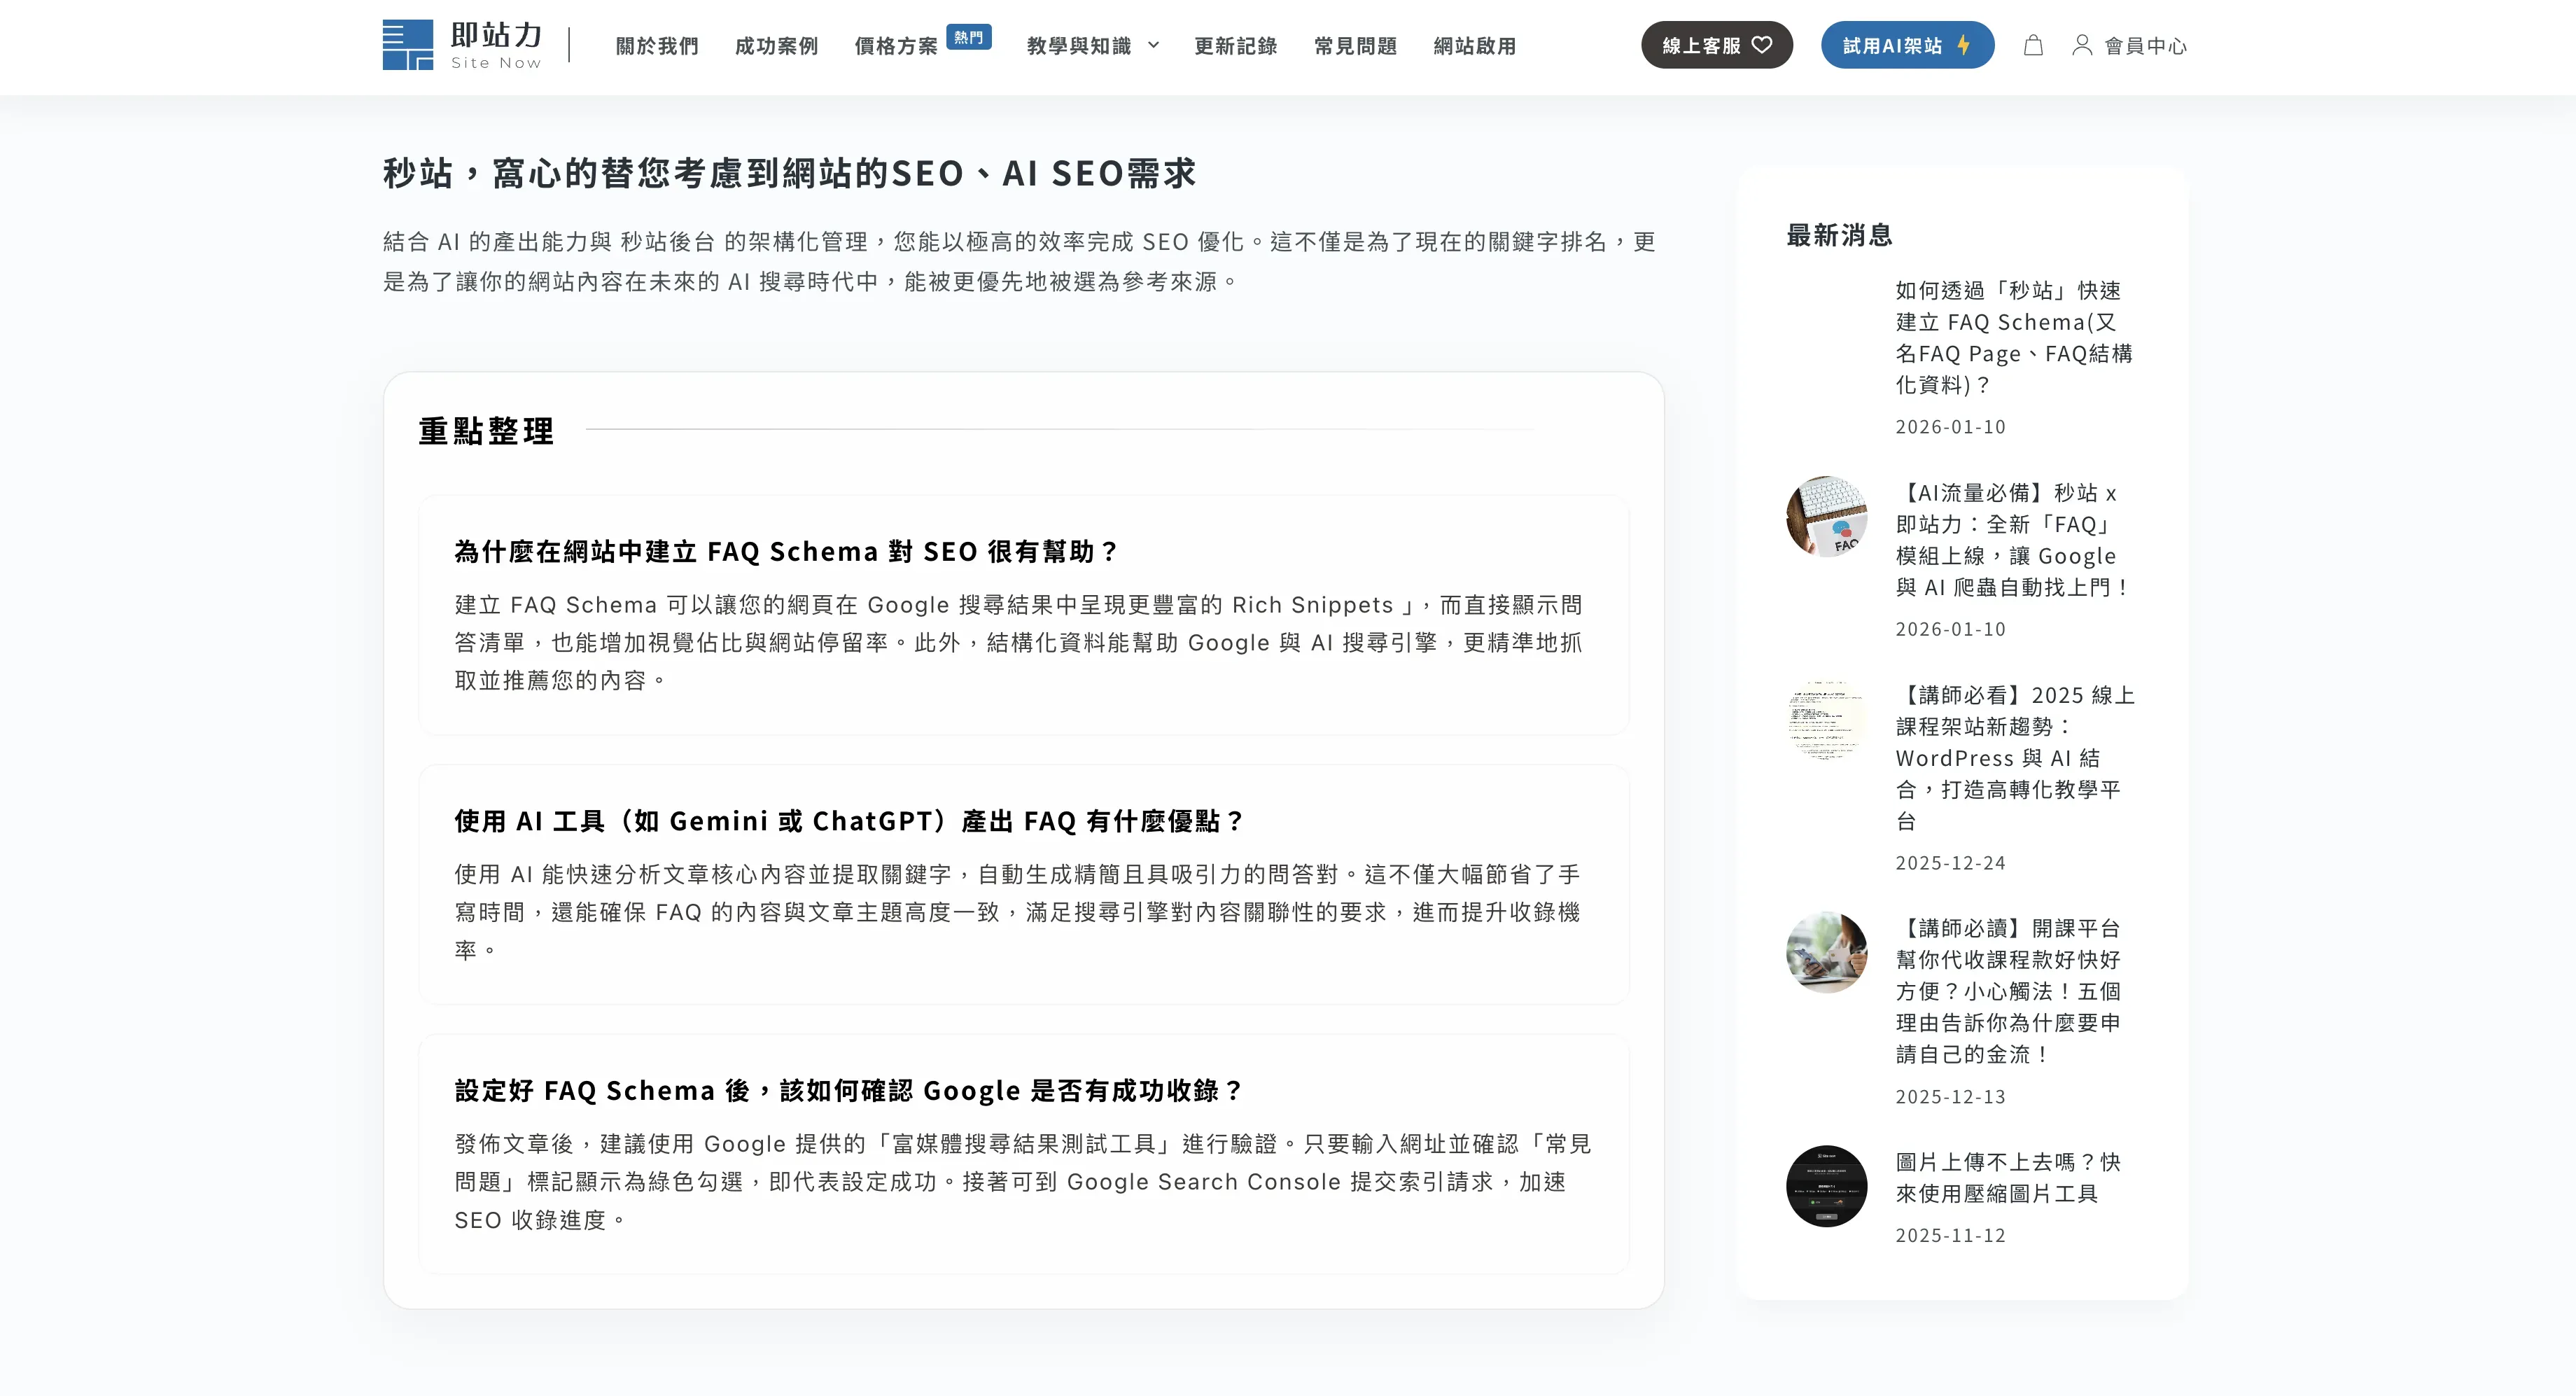The height and width of the screenshot is (1396, 2576).
Task: Open the keyboard FAQ article thumbnail
Action: click(x=1826, y=516)
